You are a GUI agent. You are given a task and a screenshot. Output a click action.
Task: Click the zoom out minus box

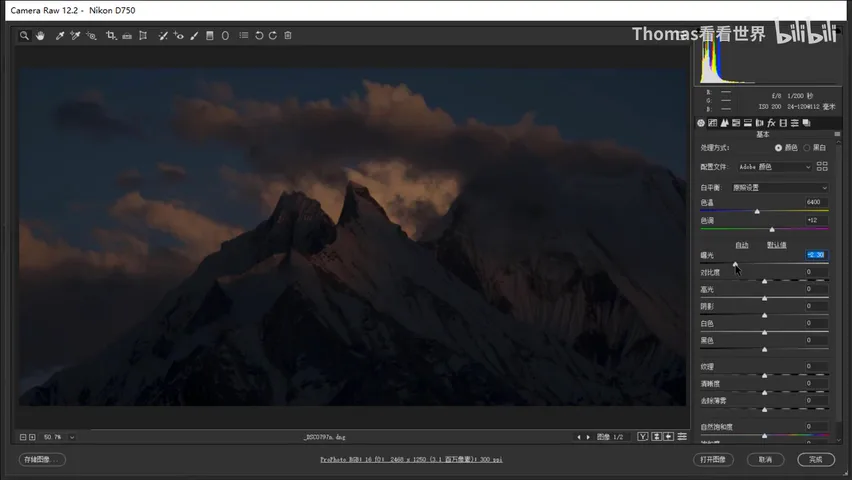(x=23, y=437)
